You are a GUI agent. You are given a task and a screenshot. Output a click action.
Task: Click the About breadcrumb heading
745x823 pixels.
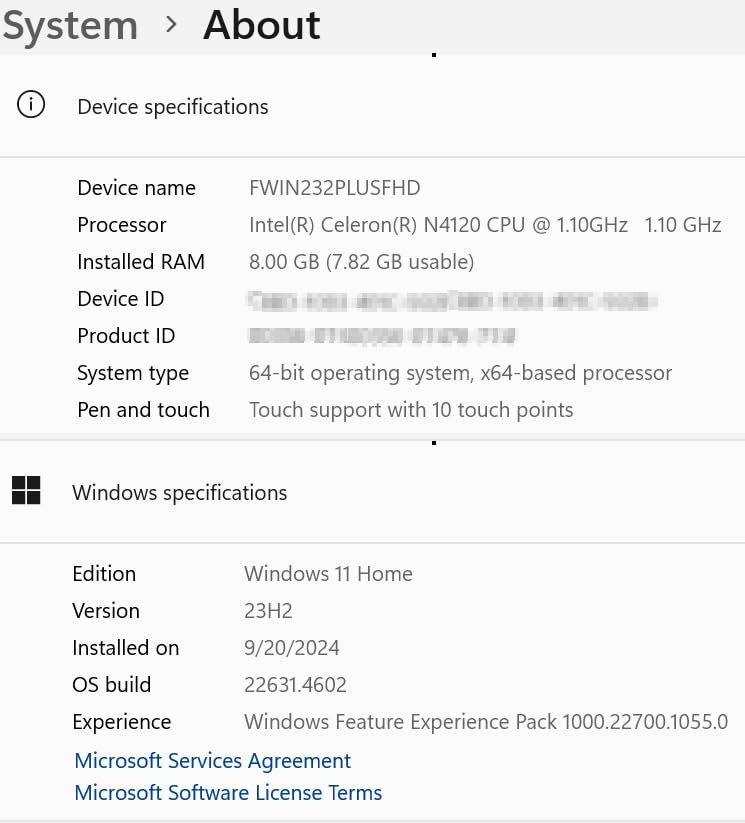pyautogui.click(x=261, y=25)
